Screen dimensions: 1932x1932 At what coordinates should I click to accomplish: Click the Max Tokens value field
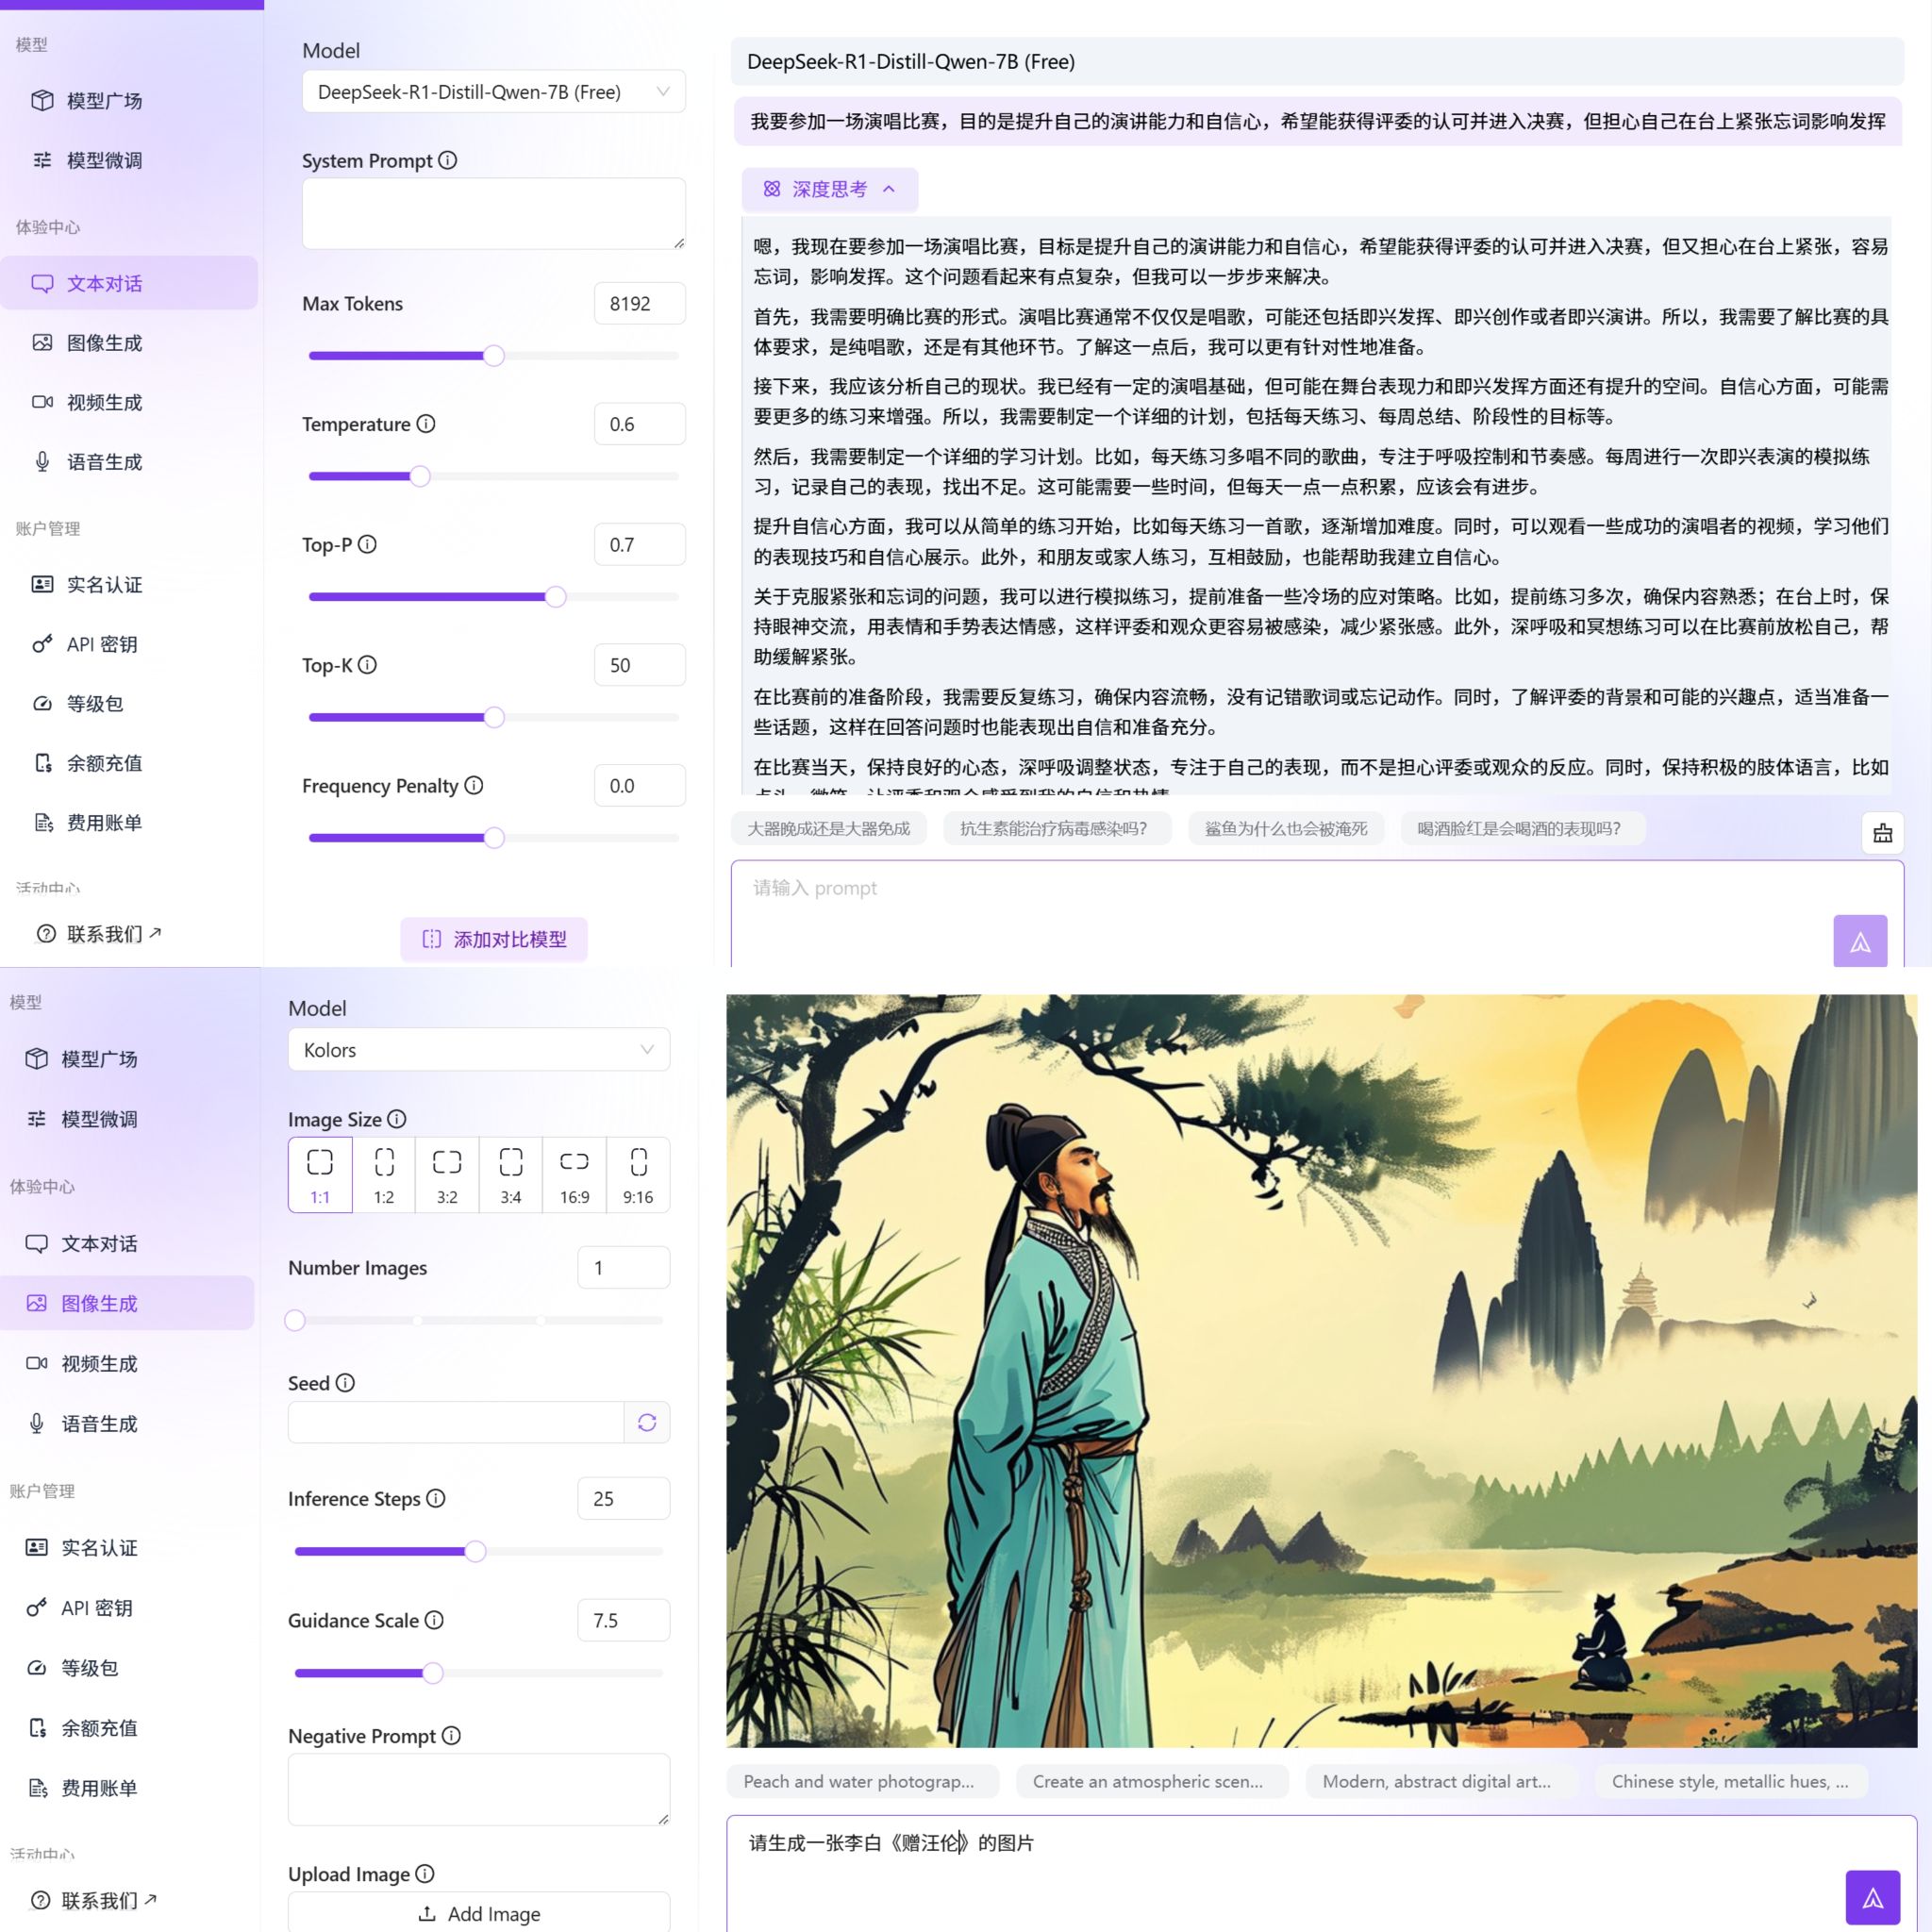[x=639, y=304]
